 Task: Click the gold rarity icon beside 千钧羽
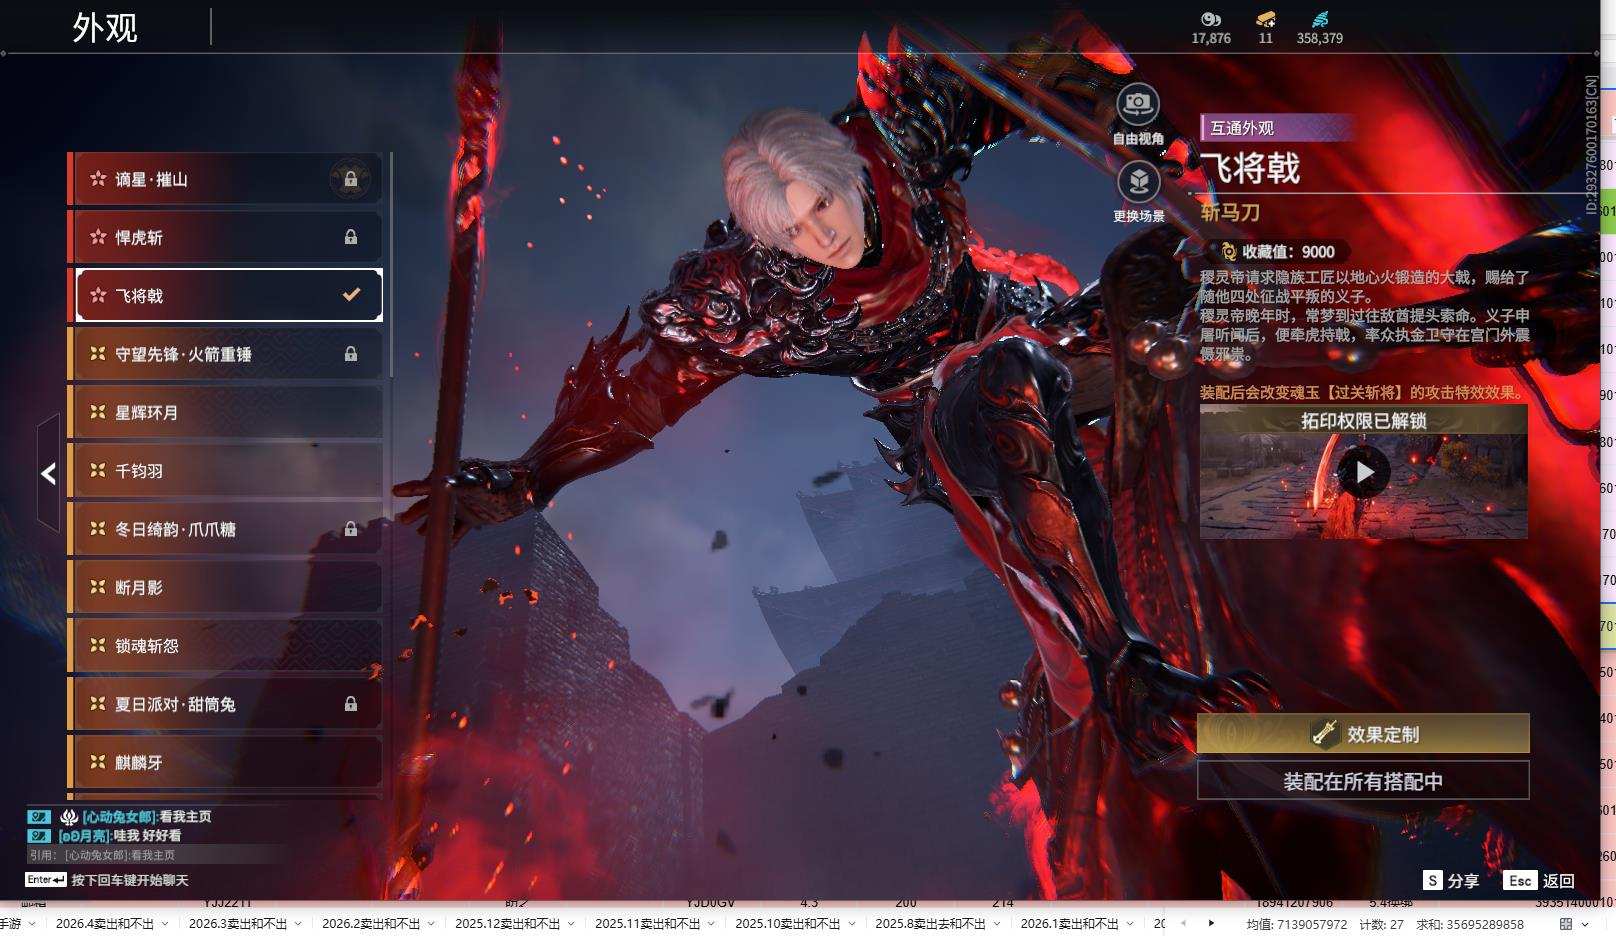[98, 470]
